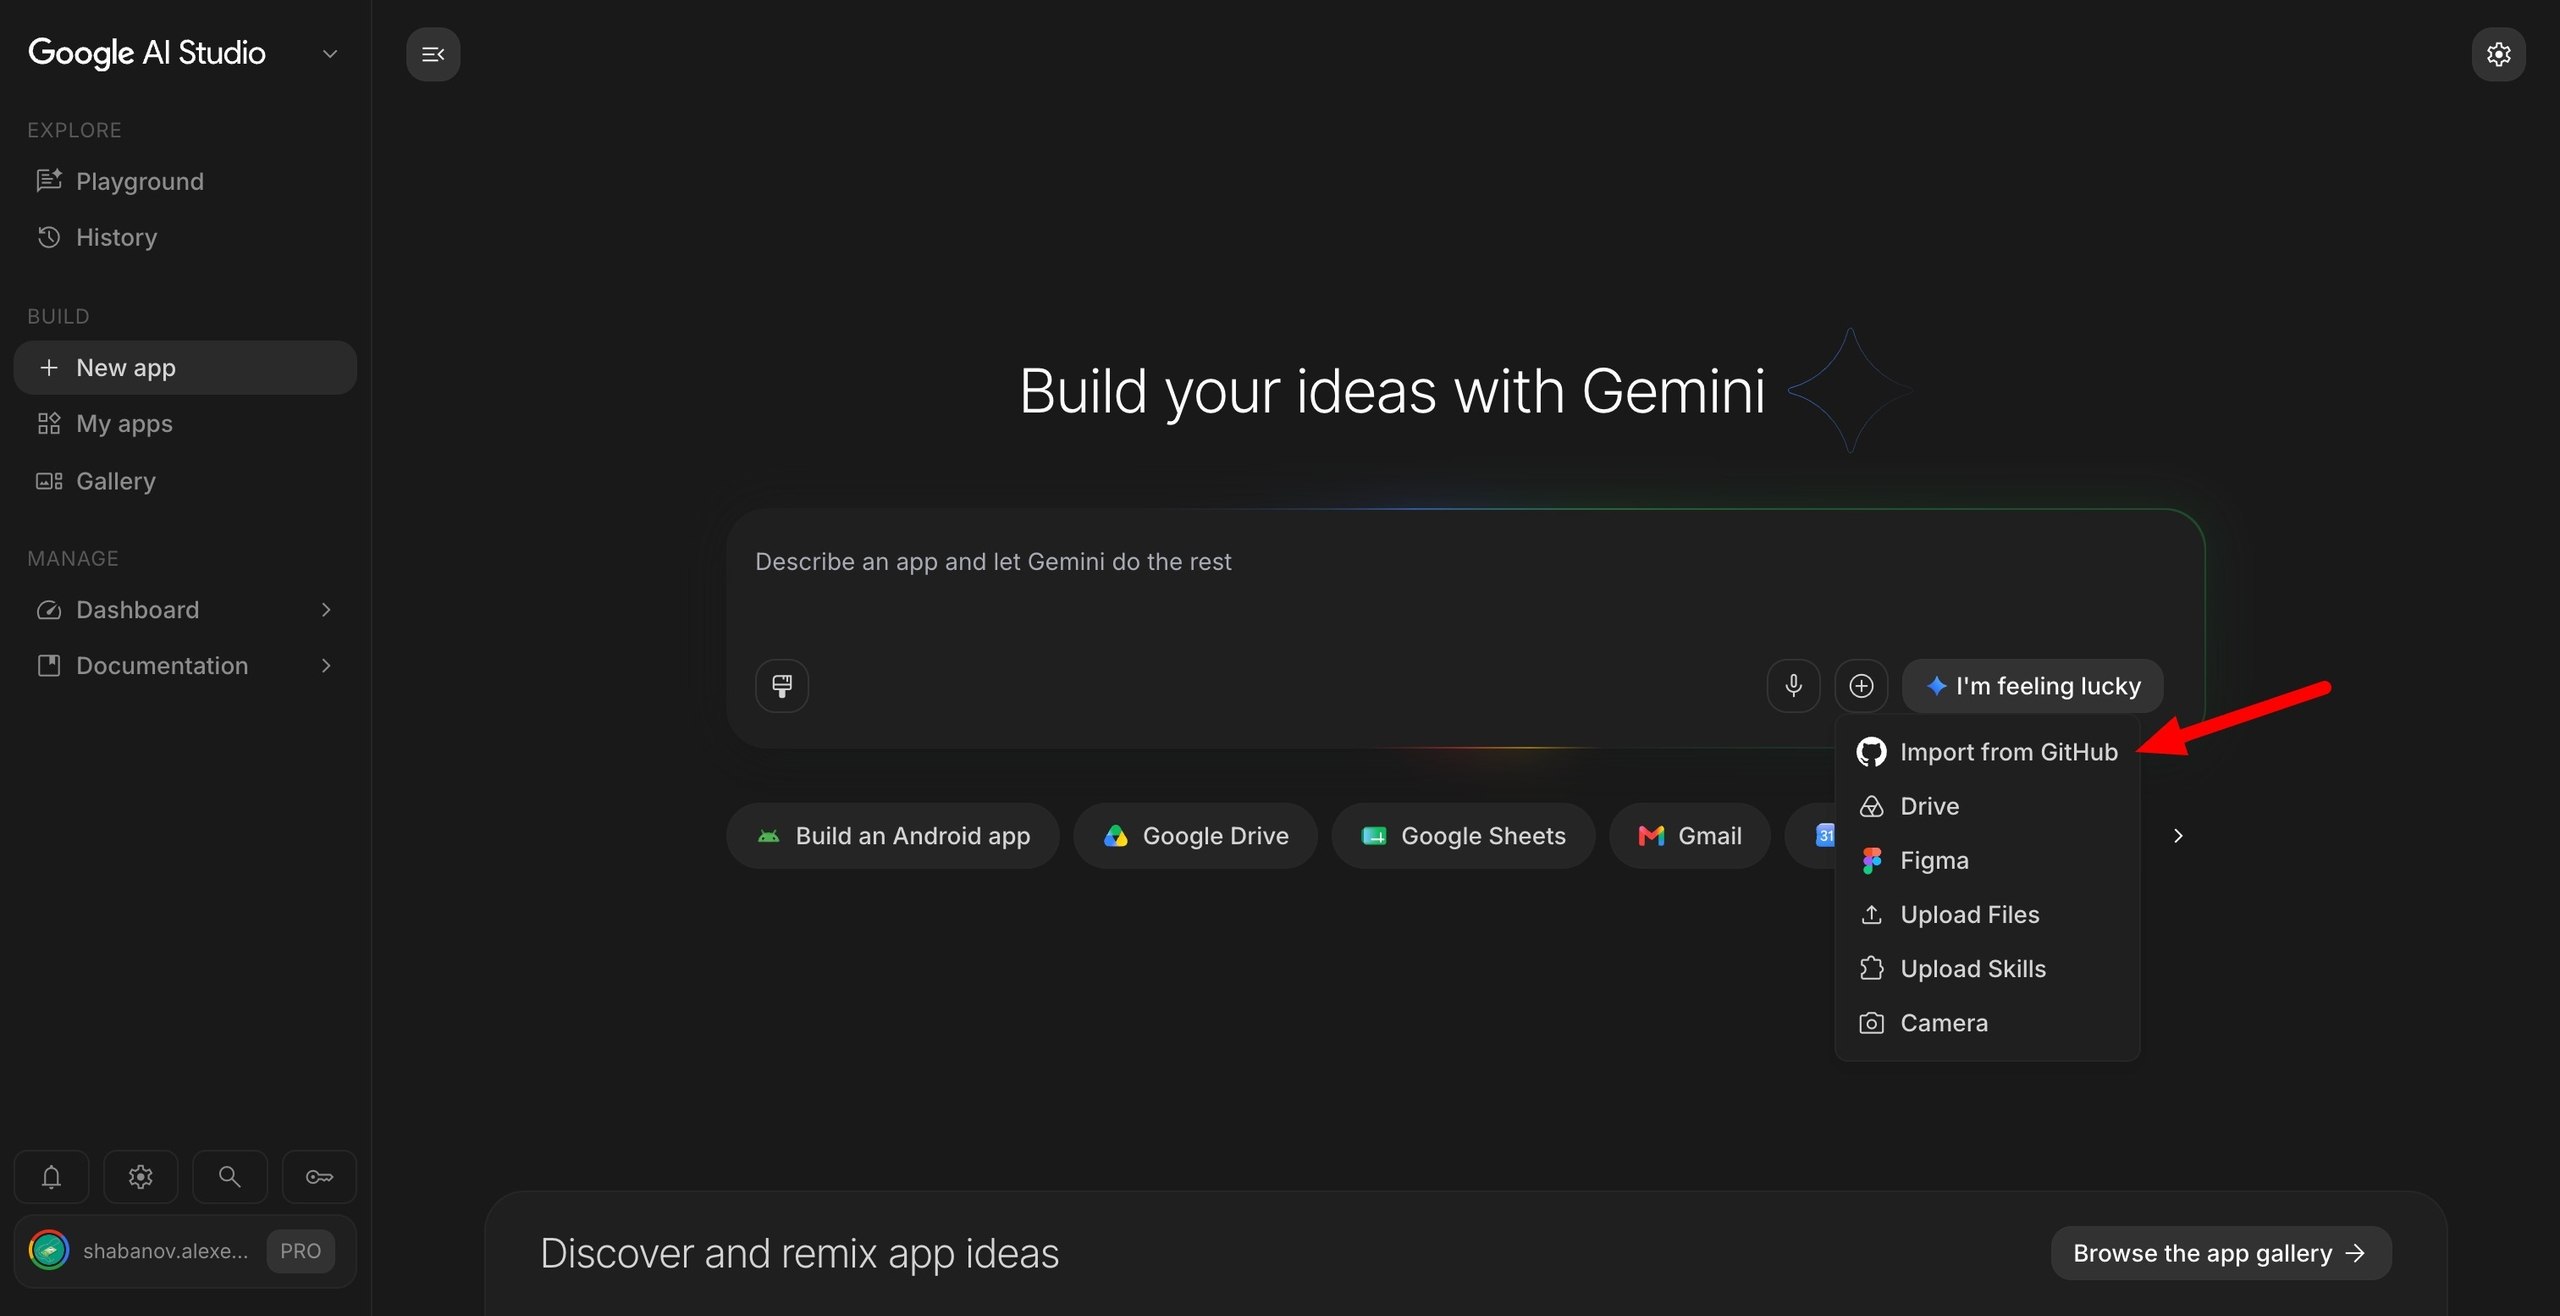
Task: Click the Build an Android app chip
Action: 892,836
